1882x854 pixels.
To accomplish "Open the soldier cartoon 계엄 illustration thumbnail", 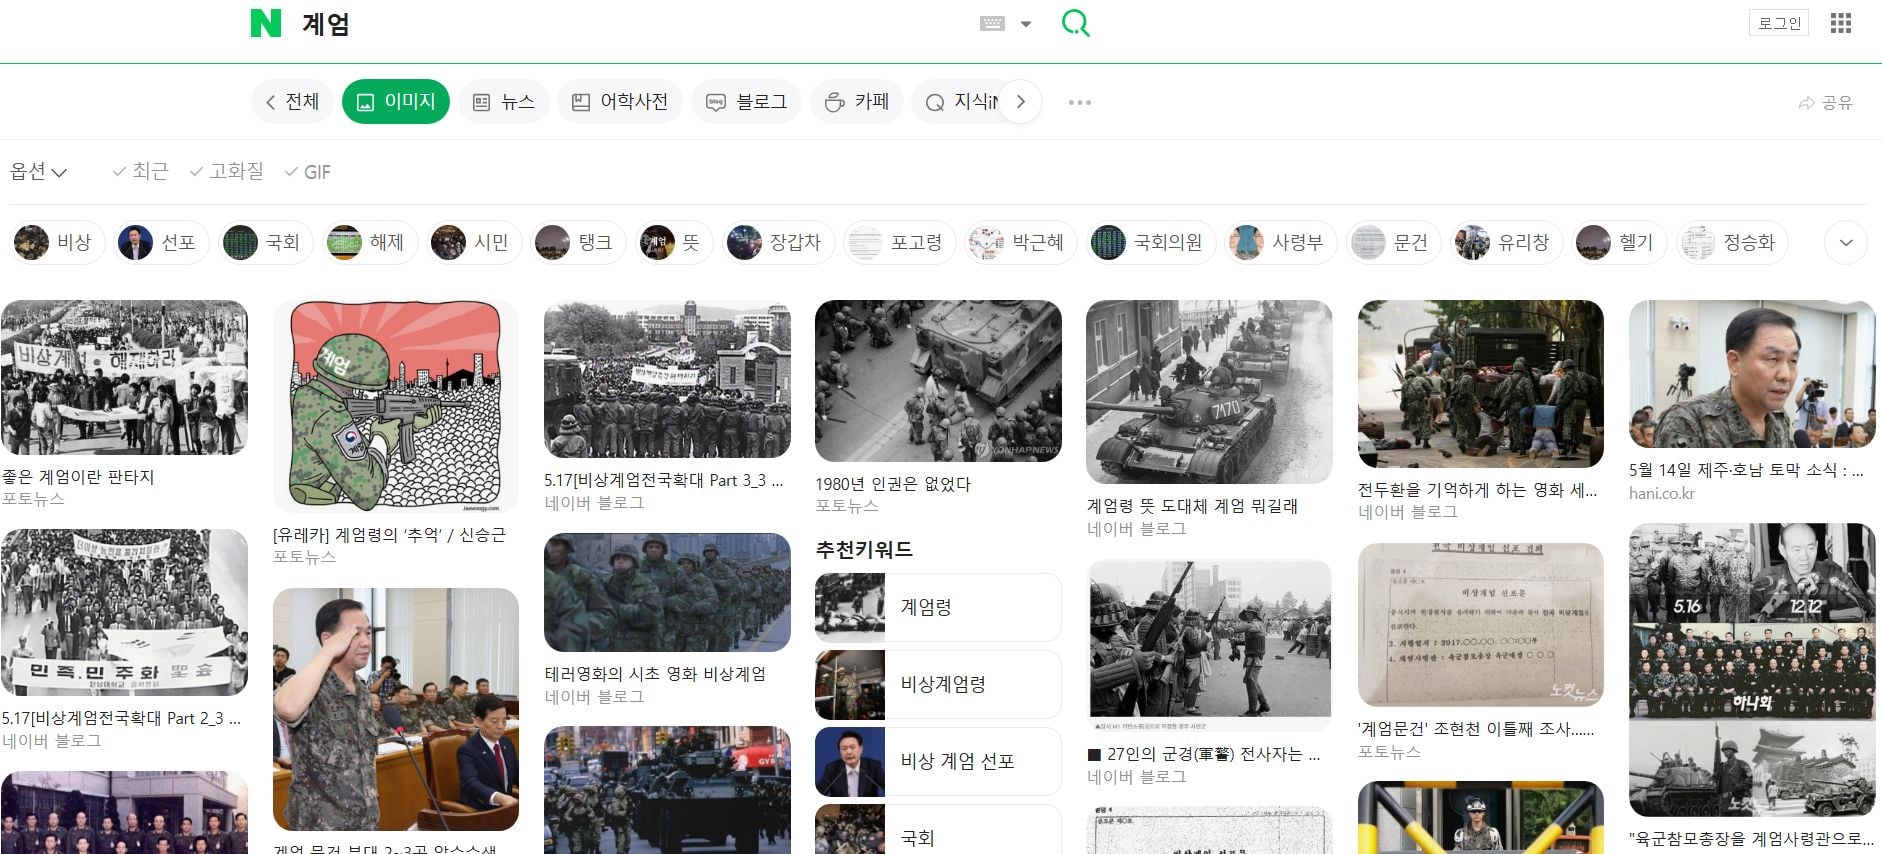I will 396,406.
